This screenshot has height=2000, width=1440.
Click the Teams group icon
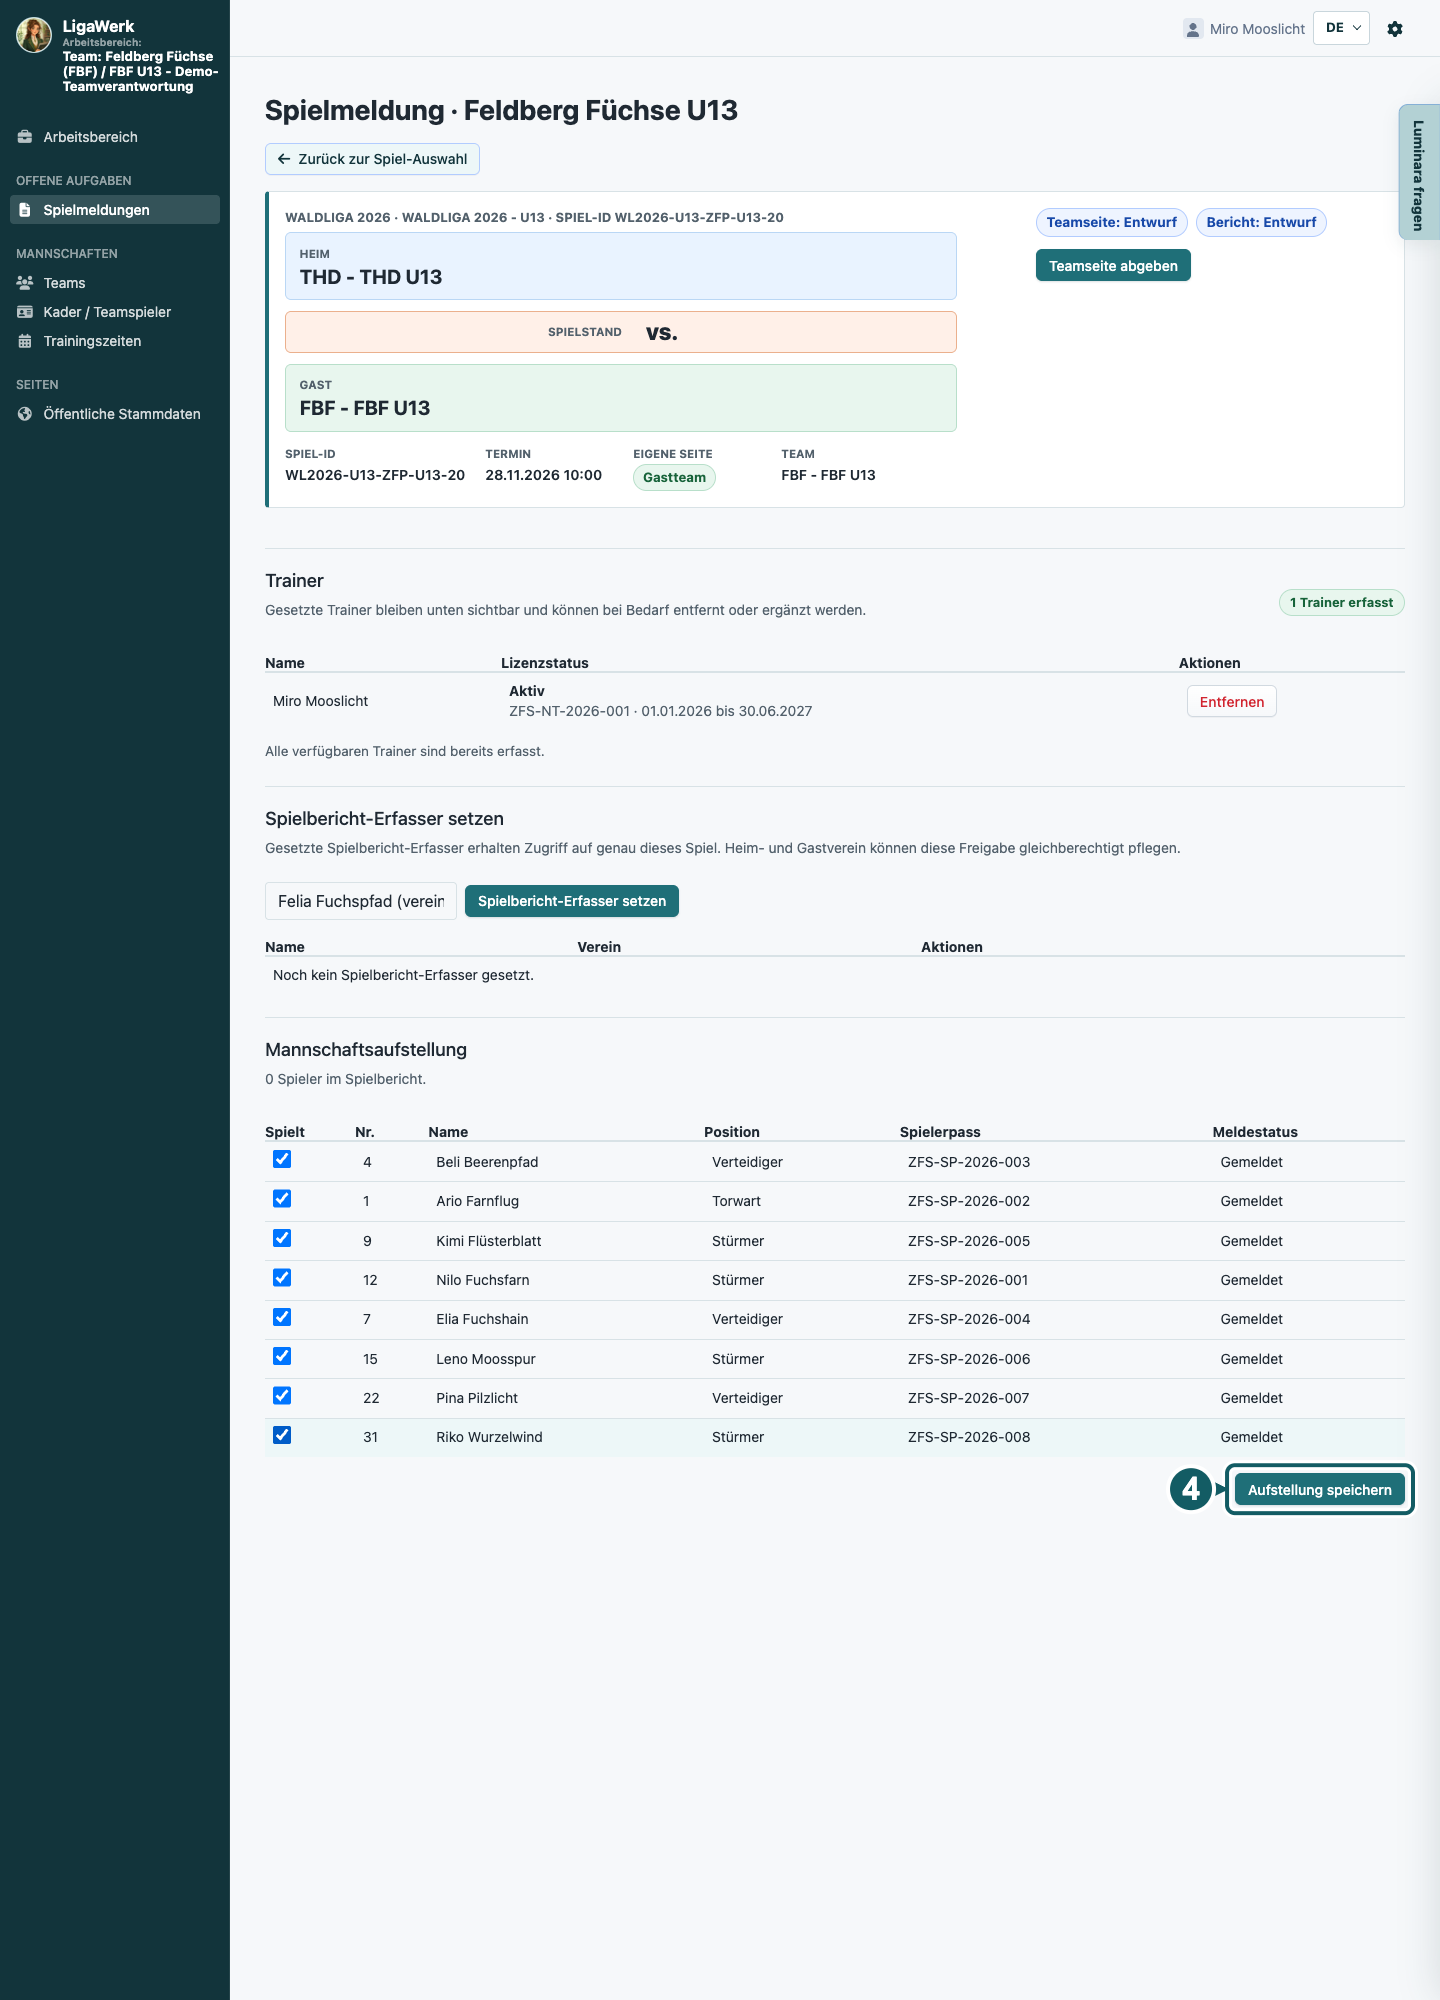(25, 283)
